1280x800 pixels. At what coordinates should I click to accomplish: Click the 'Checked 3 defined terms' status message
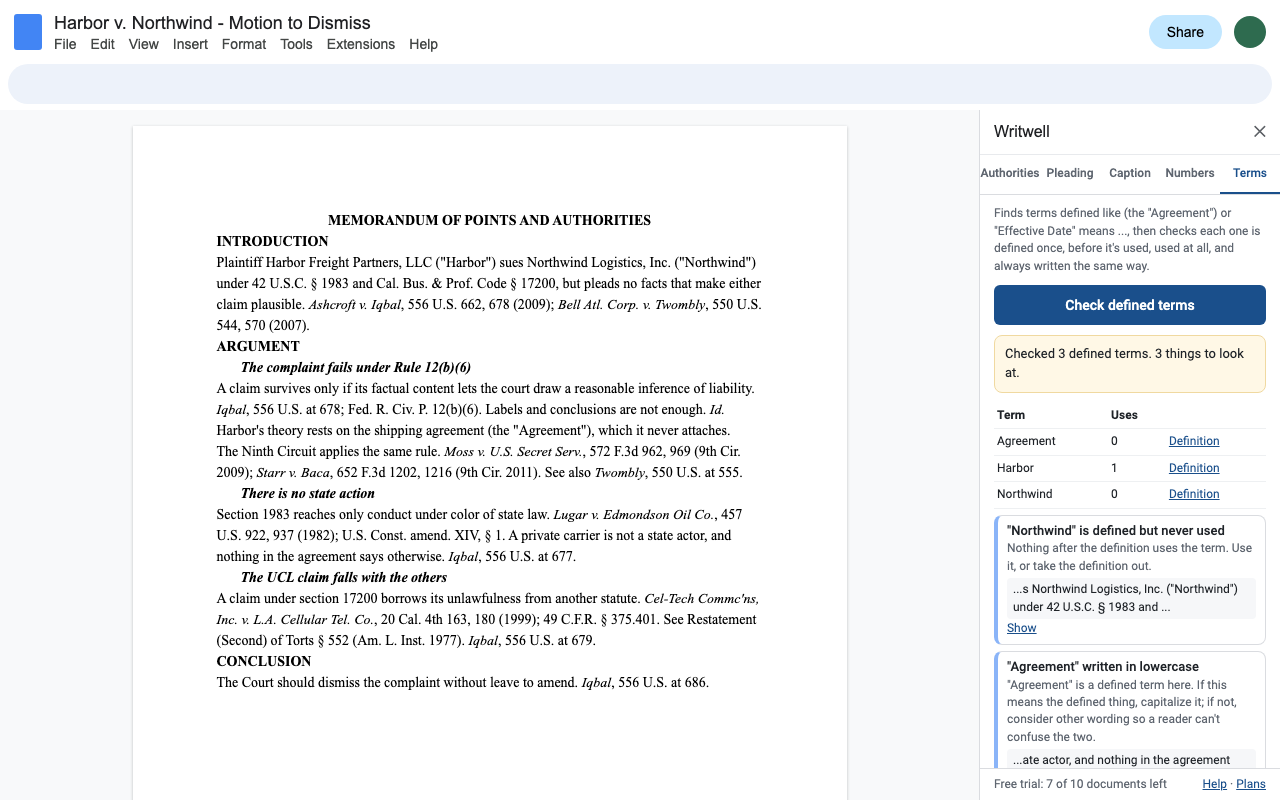1130,363
